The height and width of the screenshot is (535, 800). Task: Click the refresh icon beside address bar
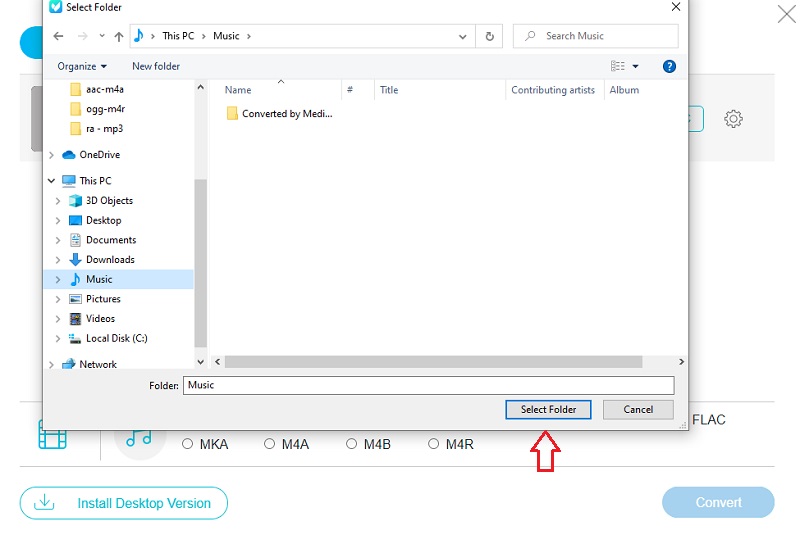click(x=489, y=36)
